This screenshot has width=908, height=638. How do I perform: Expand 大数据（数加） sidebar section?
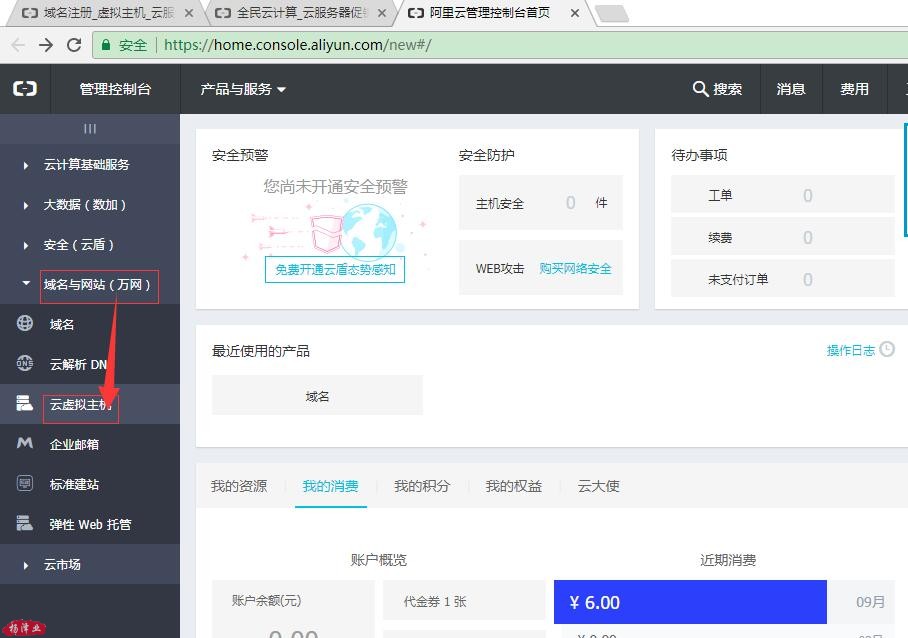click(90, 205)
